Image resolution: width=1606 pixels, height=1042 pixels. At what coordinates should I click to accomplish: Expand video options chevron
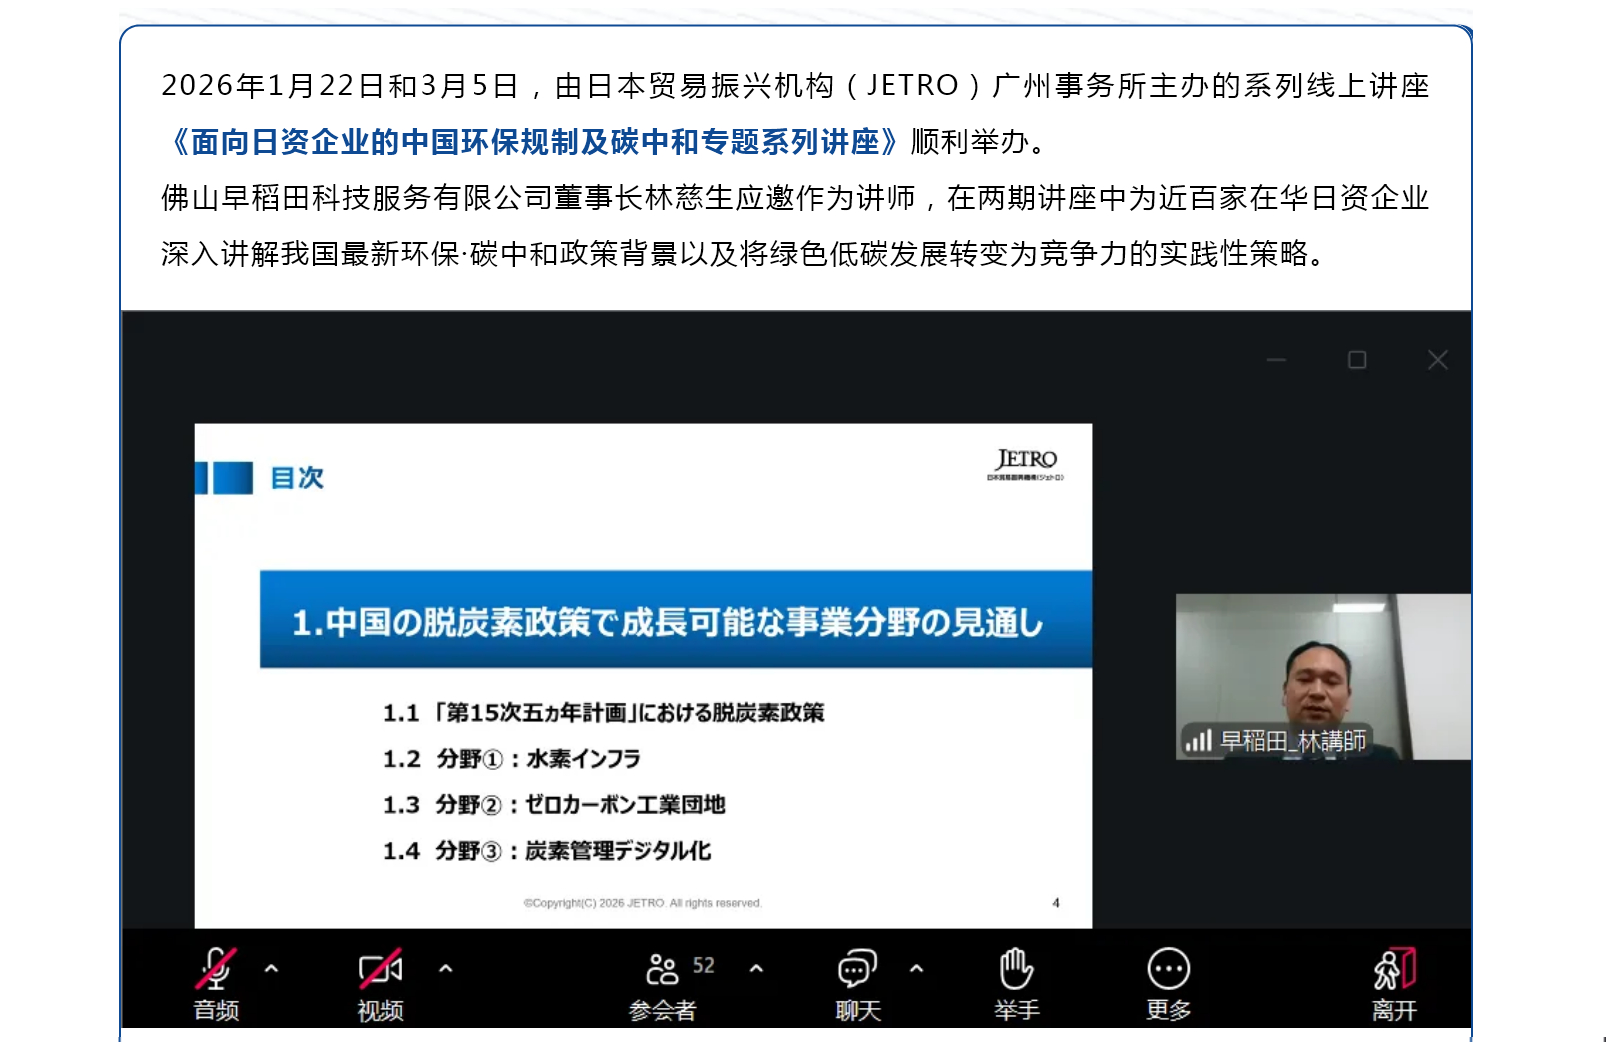tap(446, 968)
